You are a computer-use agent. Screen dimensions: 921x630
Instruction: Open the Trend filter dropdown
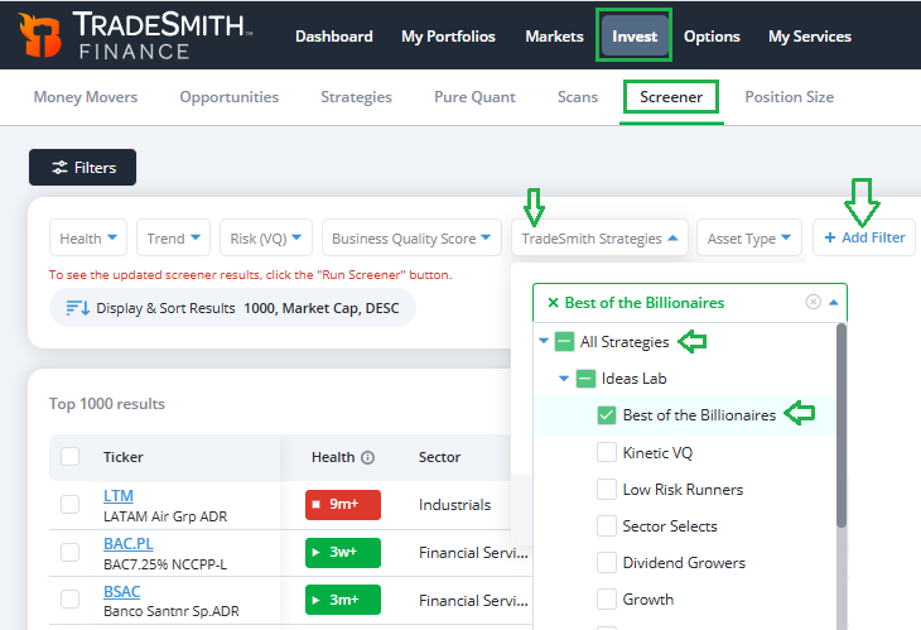pos(173,238)
